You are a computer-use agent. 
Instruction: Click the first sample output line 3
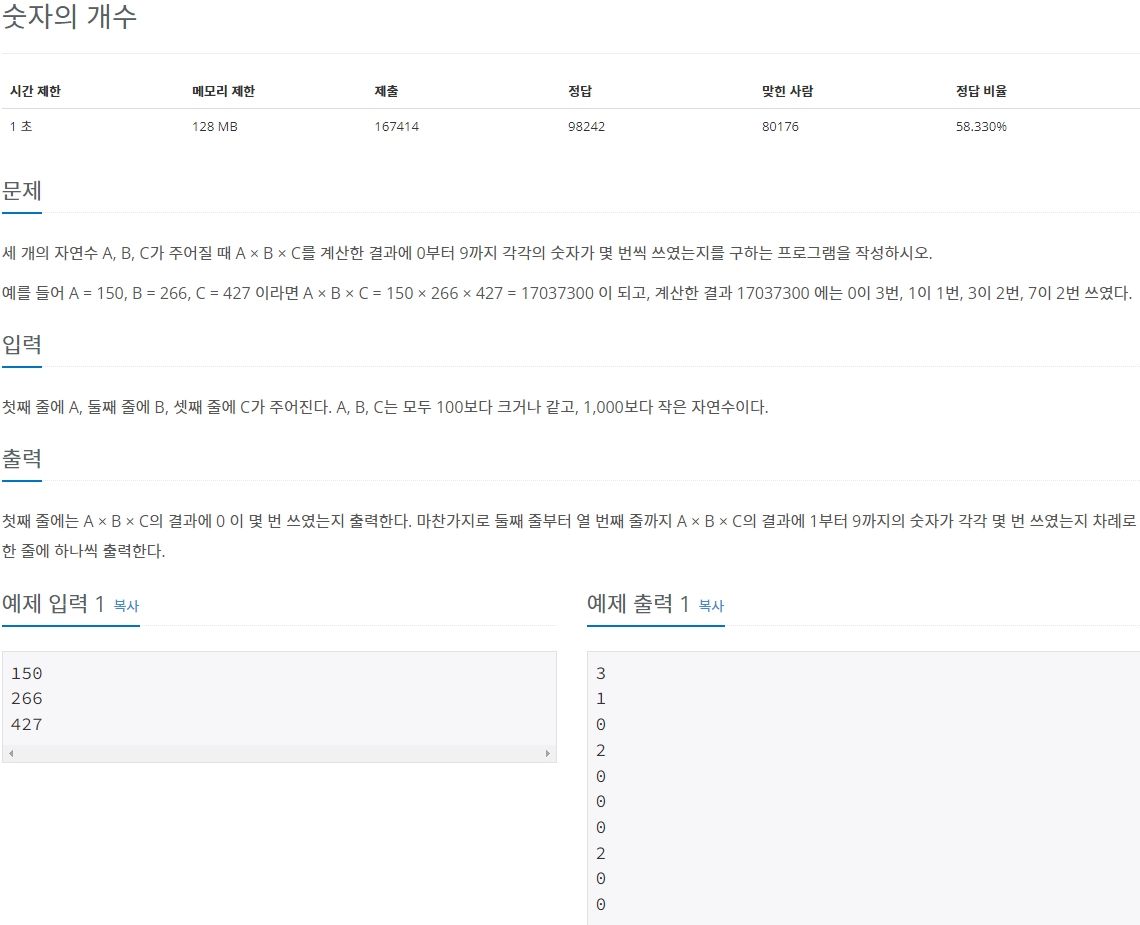(x=601, y=673)
